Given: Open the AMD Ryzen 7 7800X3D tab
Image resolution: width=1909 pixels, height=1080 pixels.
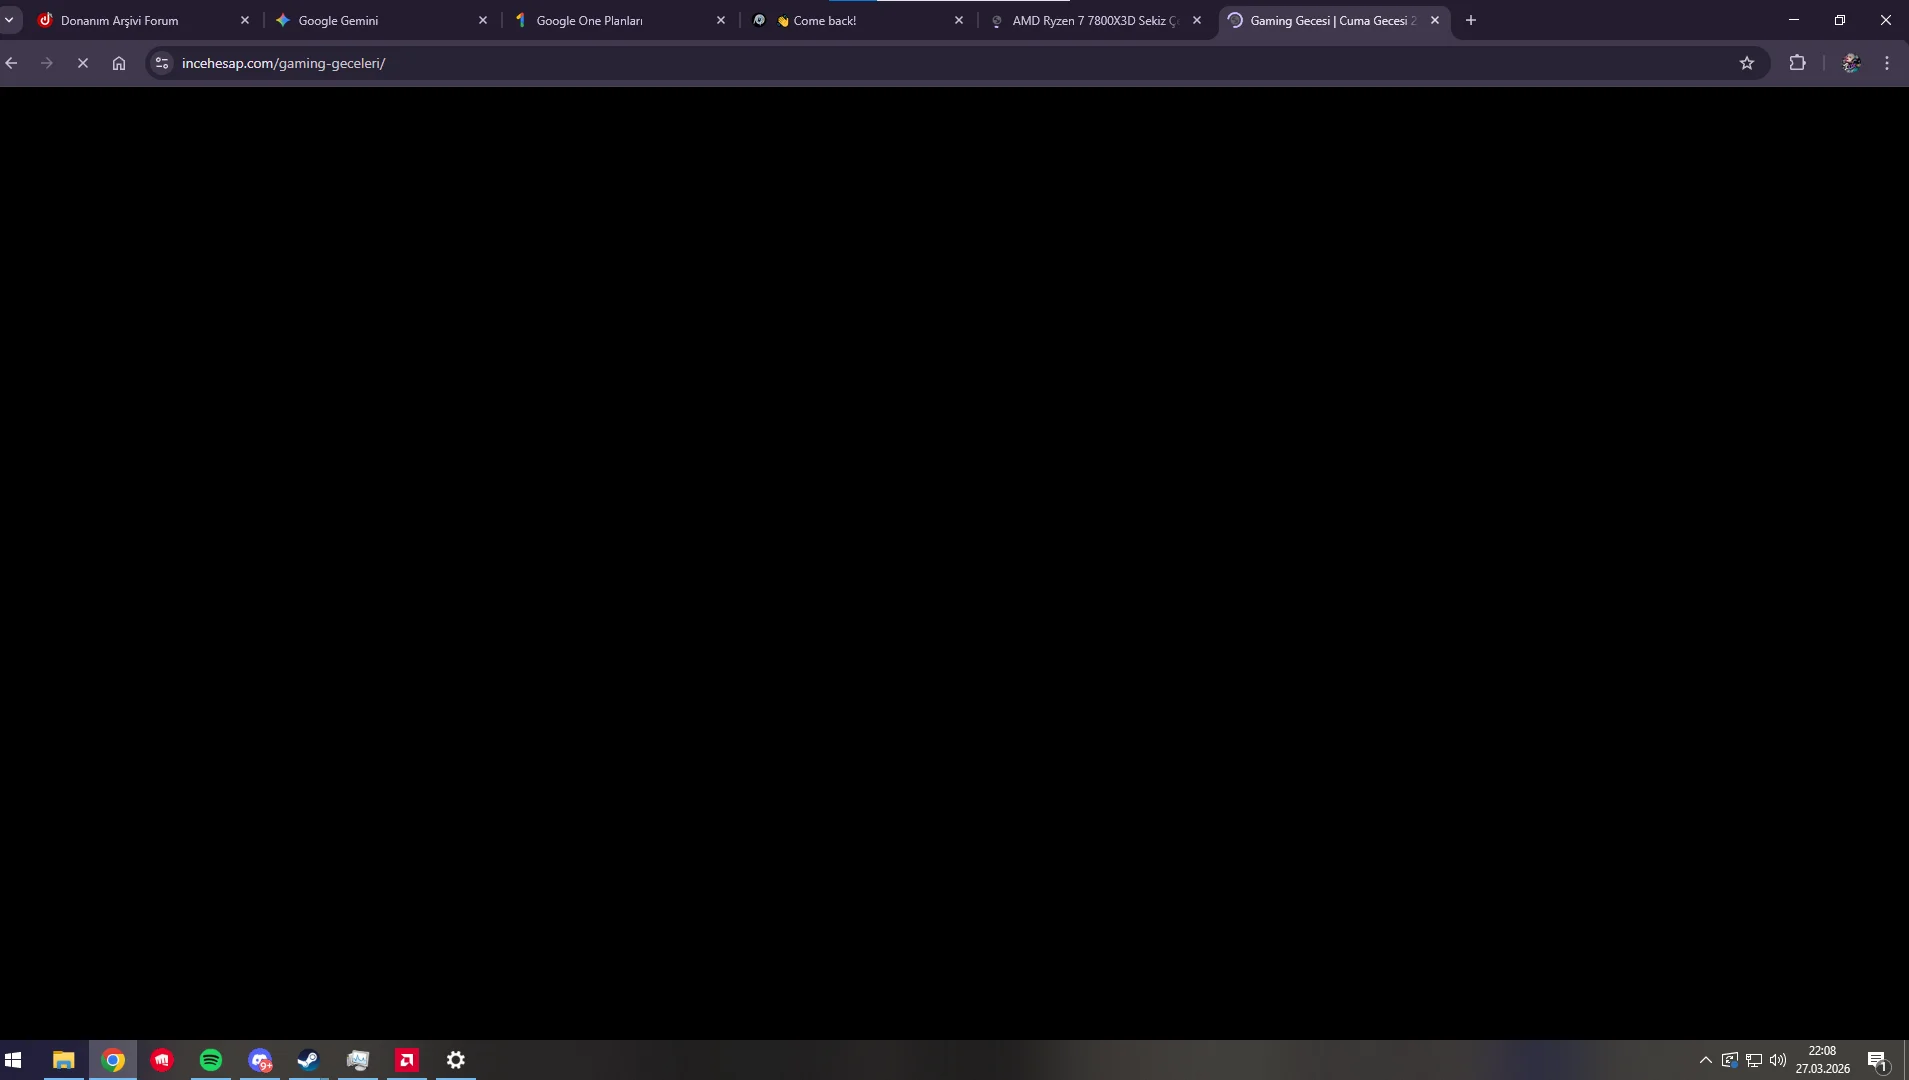Looking at the screenshot, I should pyautogui.click(x=1095, y=20).
